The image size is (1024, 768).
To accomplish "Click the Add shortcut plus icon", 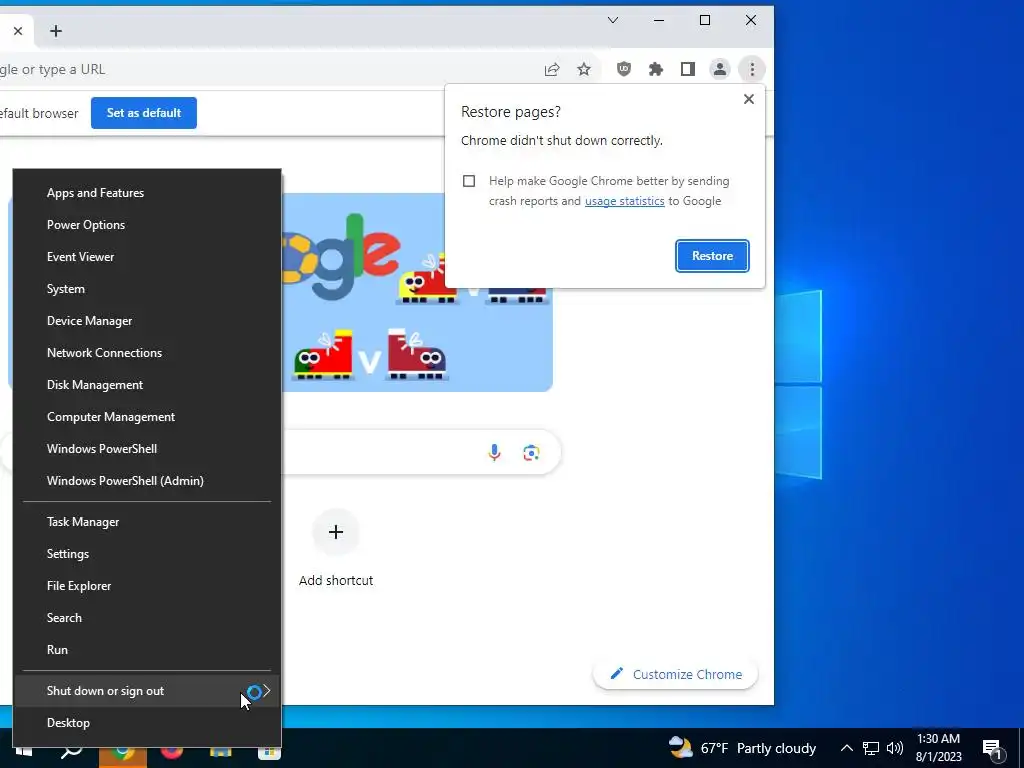I will point(336,532).
